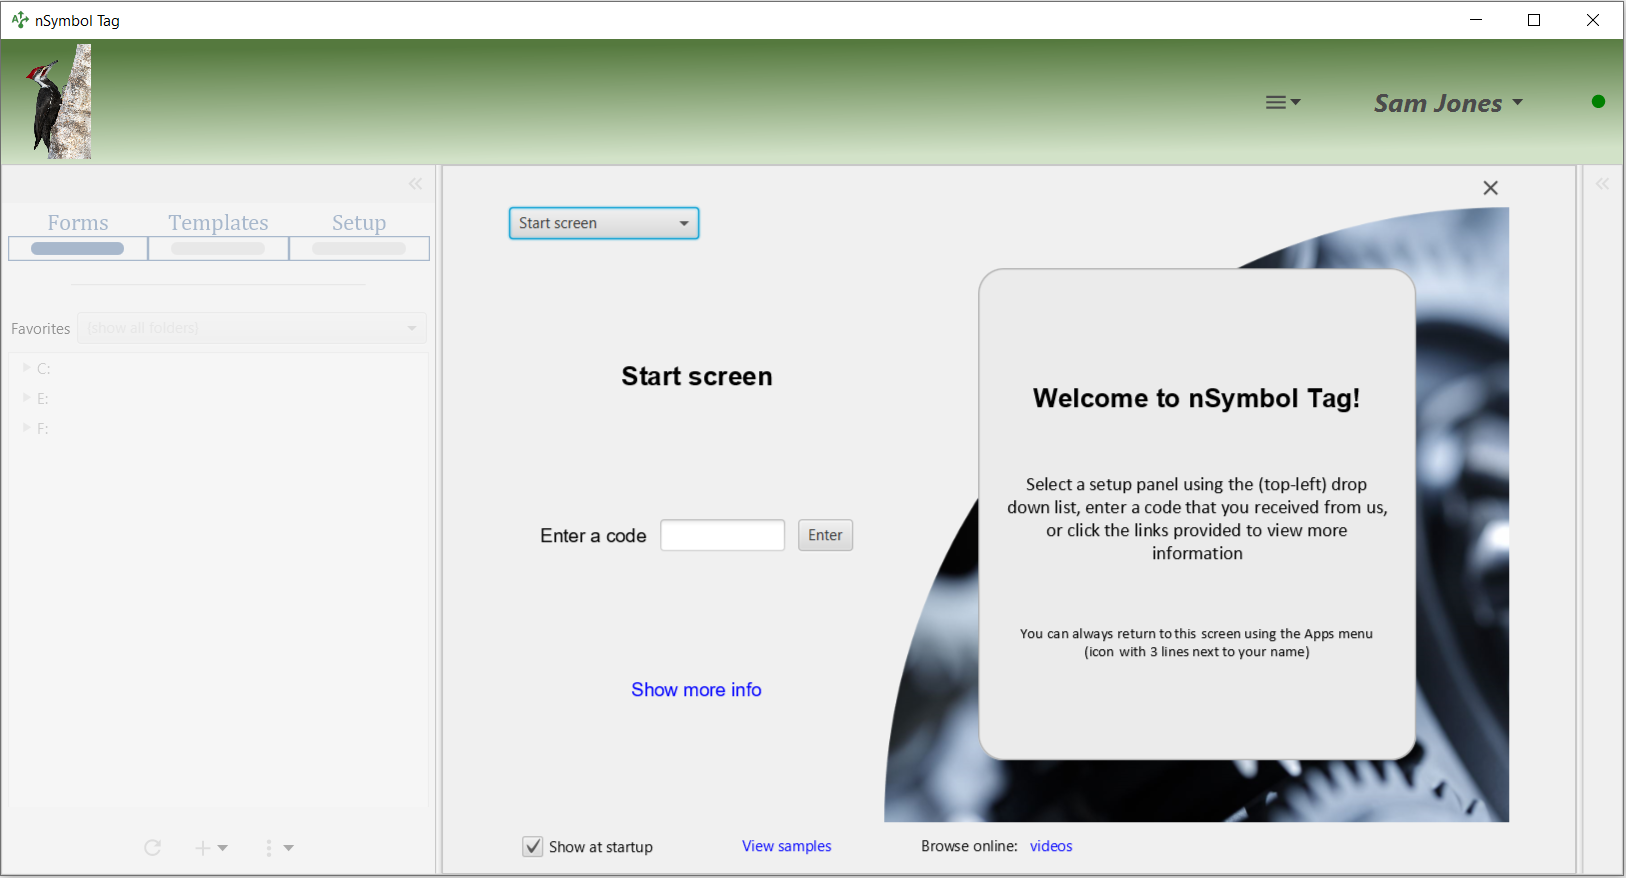Viewport: 1626px width, 878px height.
Task: Open the Apps menu with three lines icon
Action: pyautogui.click(x=1283, y=102)
